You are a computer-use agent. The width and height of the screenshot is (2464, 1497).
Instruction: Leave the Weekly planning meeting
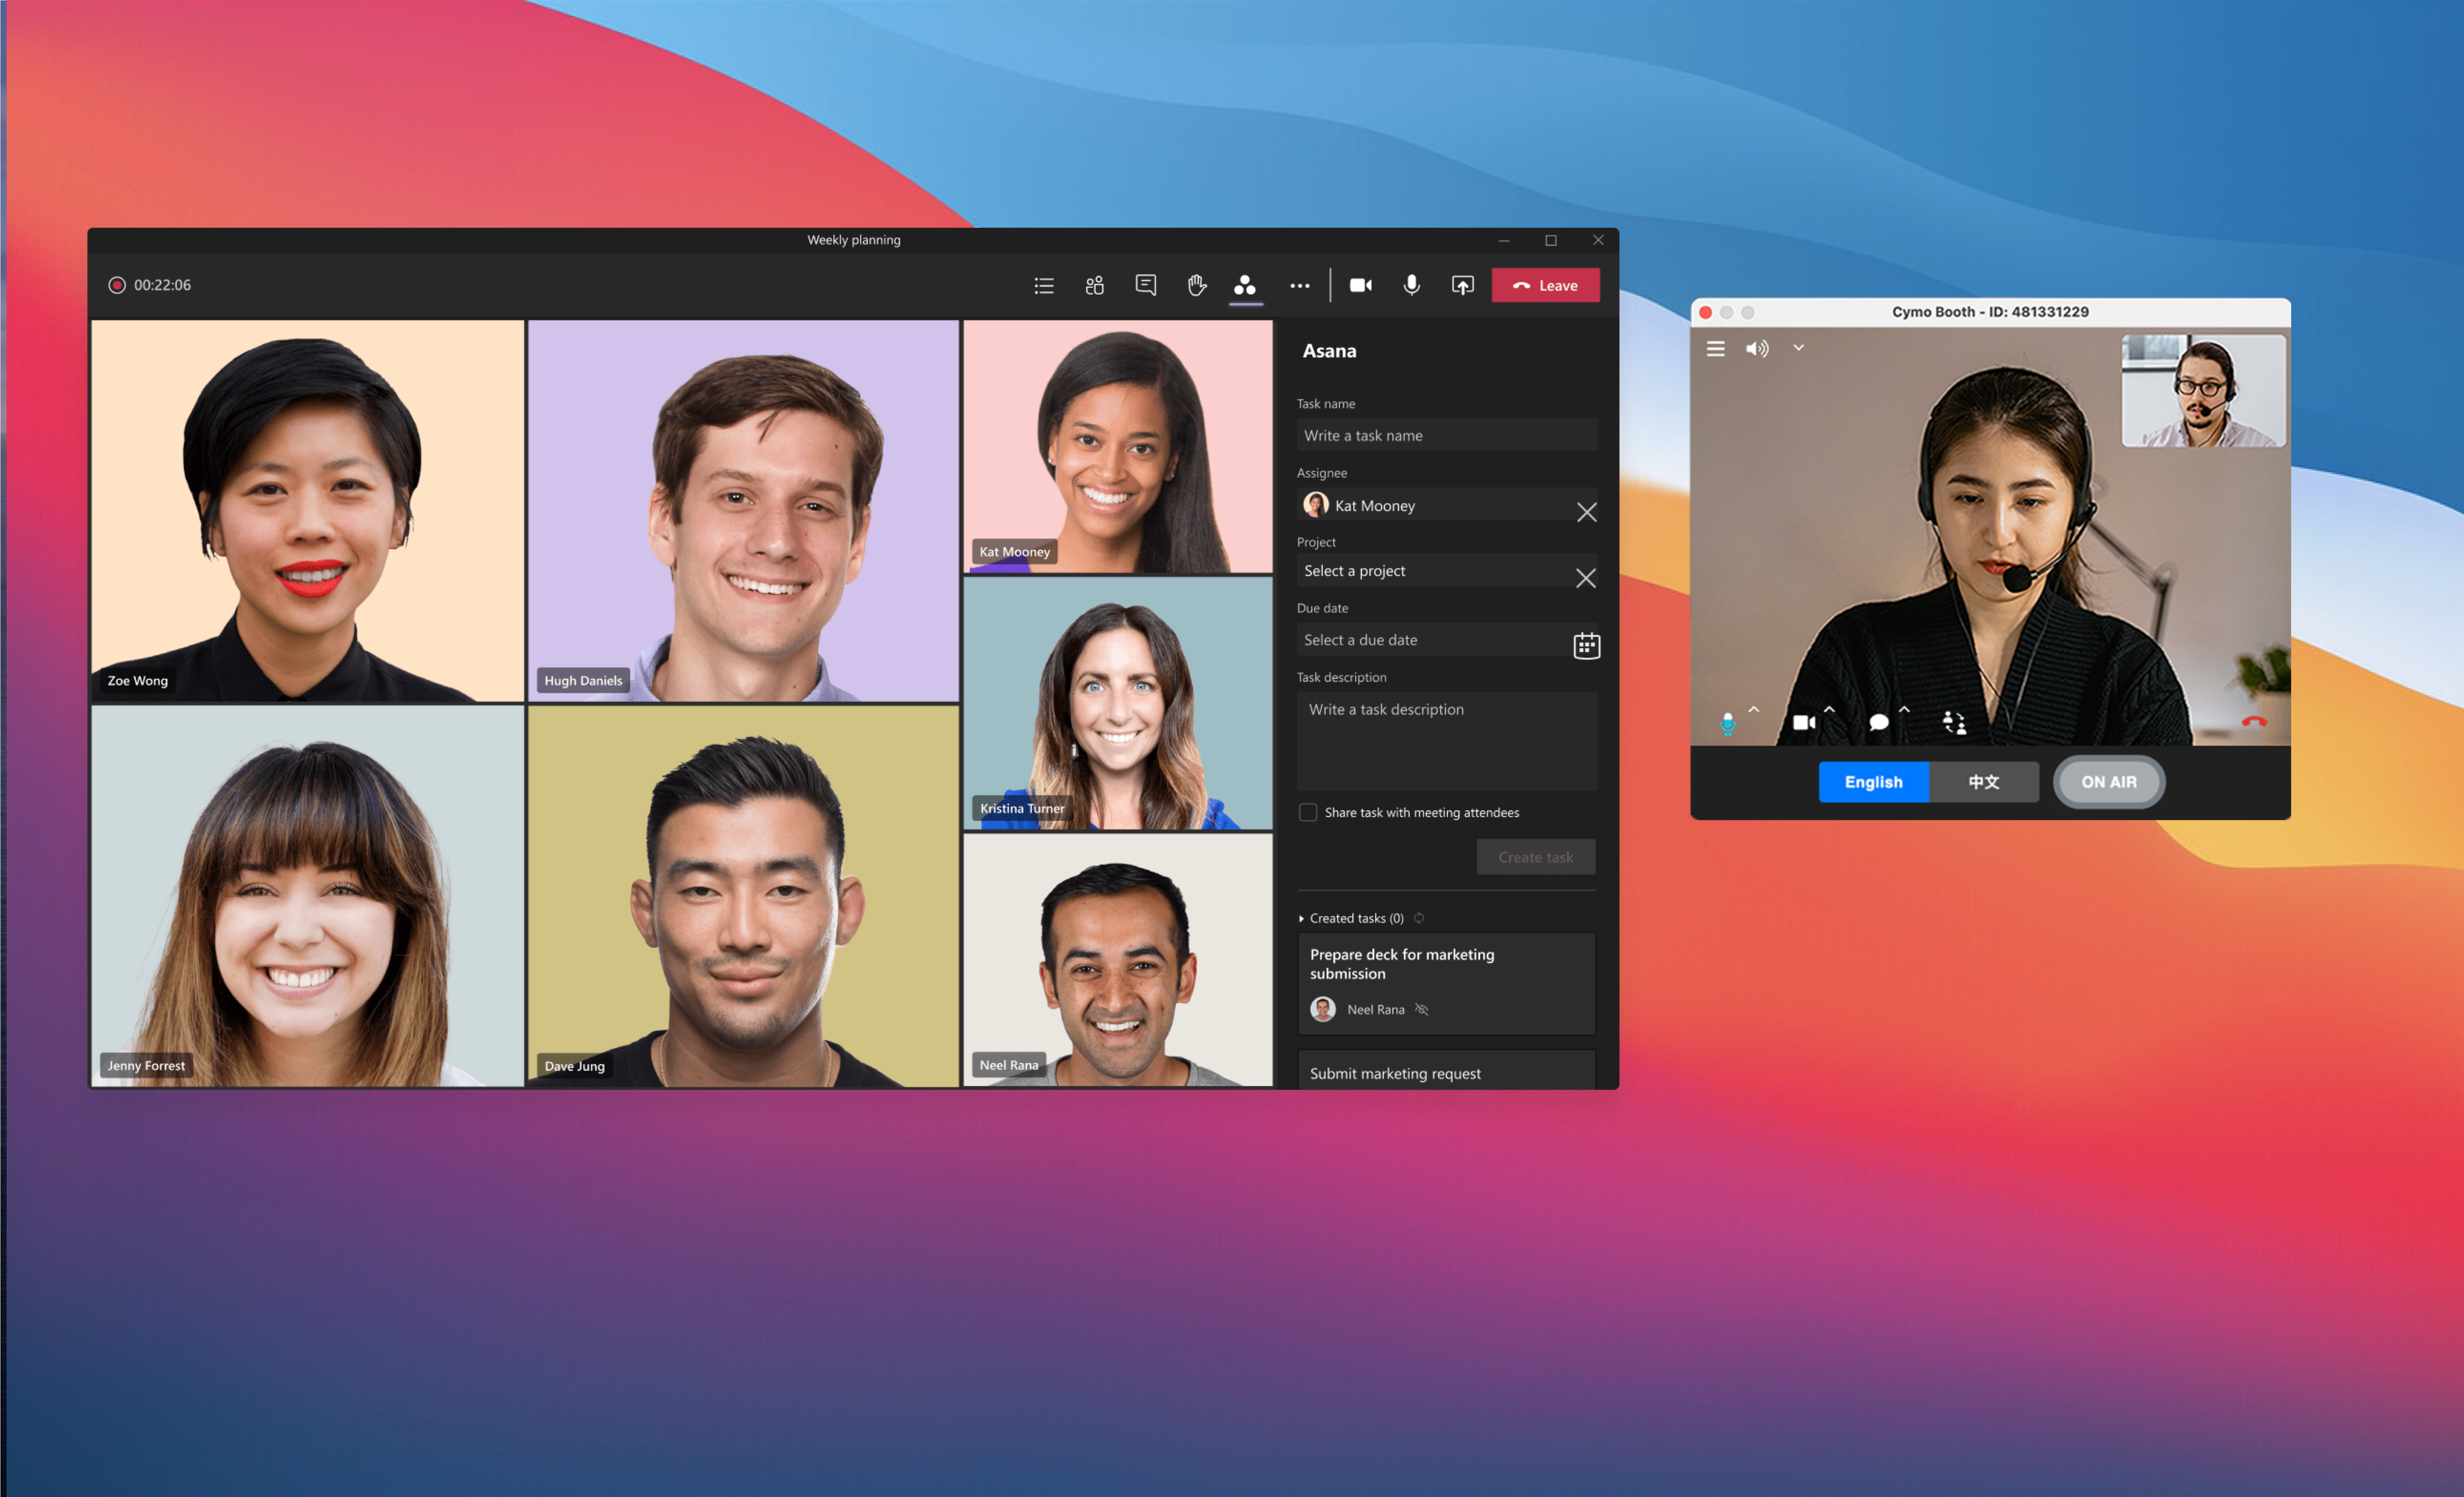click(x=1546, y=286)
